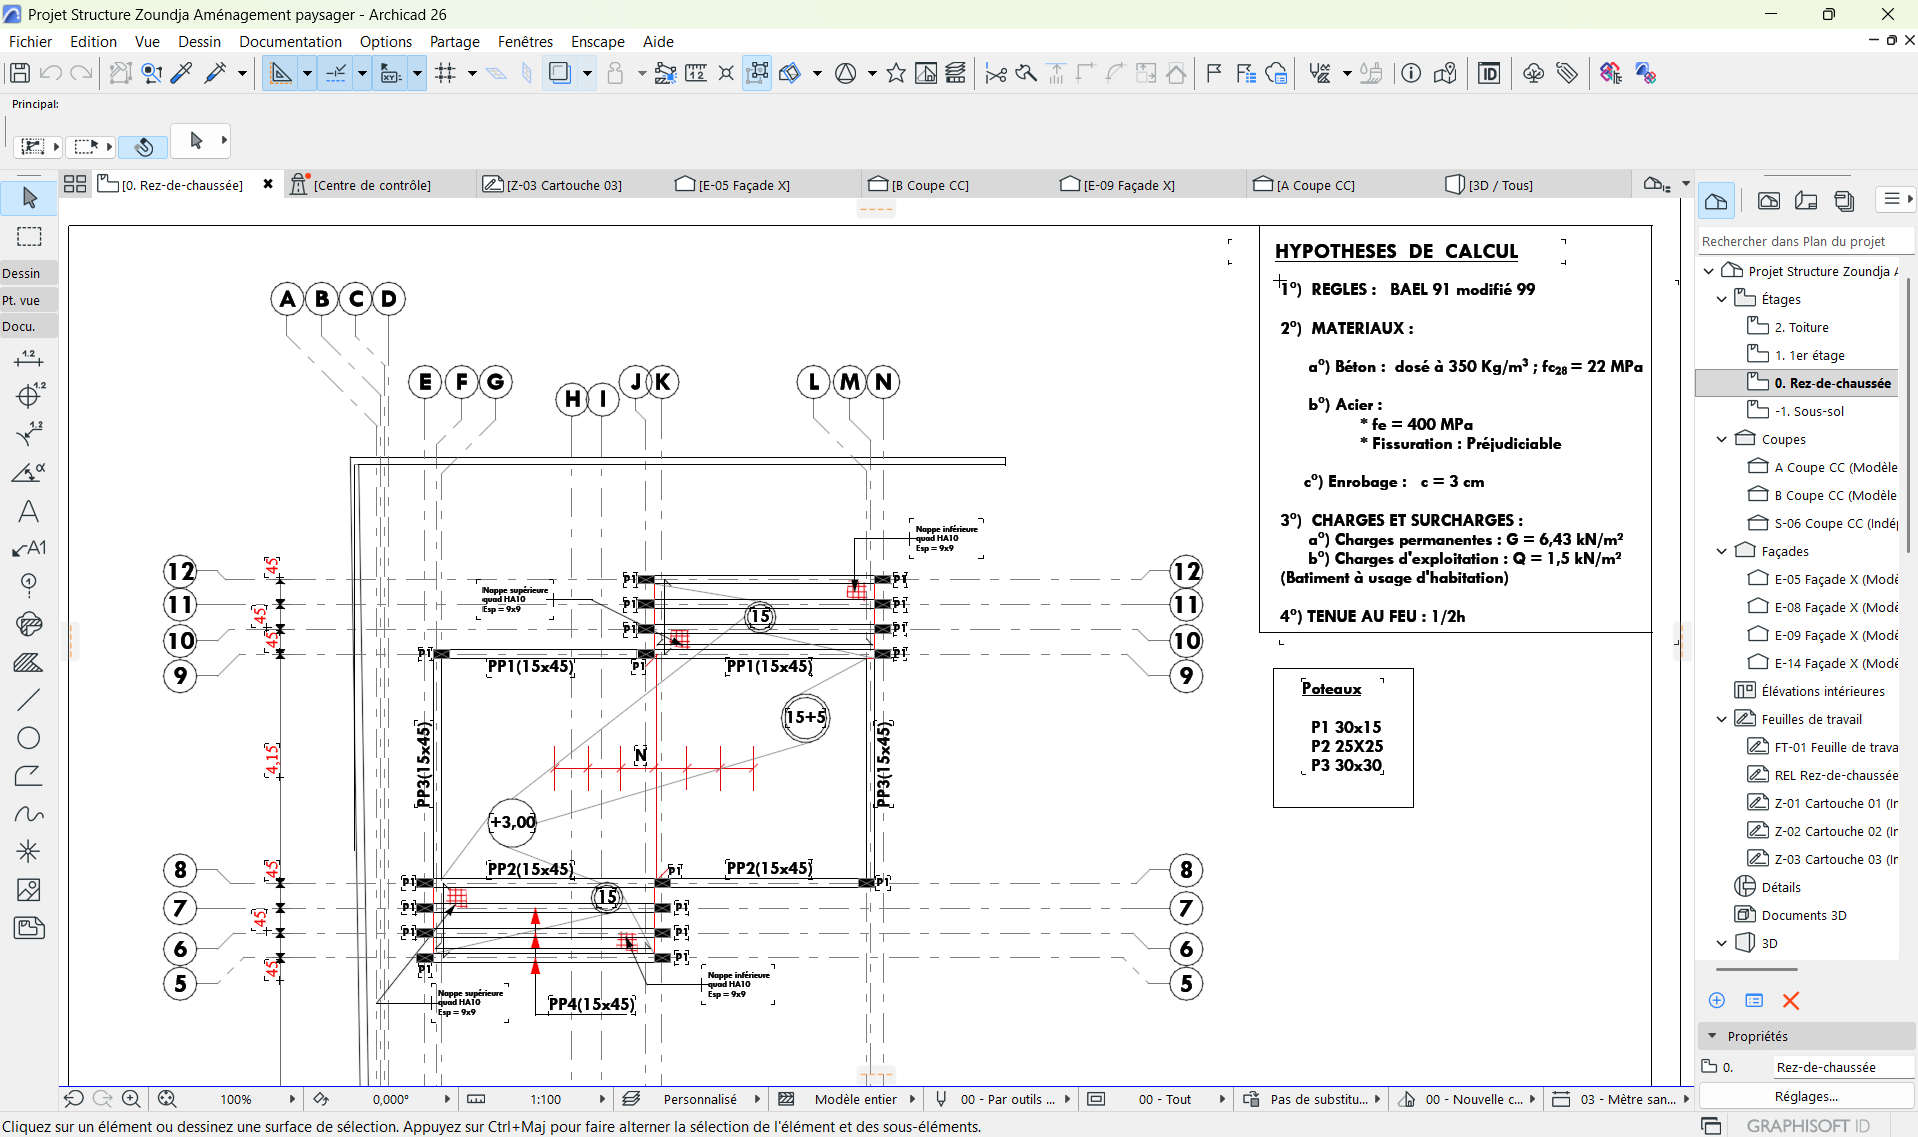Toggle the quick selection magnet button
1918x1137 pixels.
[143, 147]
